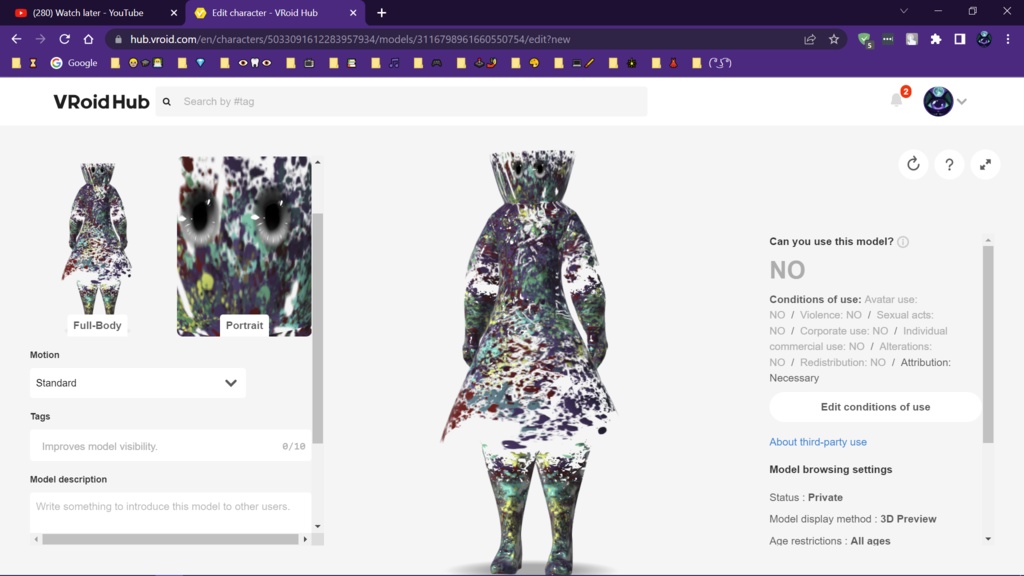Open the help question mark icon

click(949, 165)
